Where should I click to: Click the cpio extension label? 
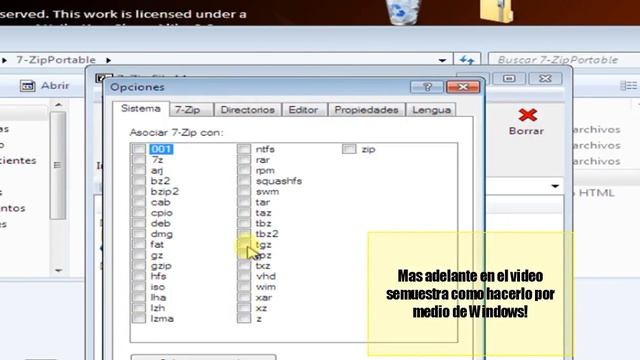(162, 213)
